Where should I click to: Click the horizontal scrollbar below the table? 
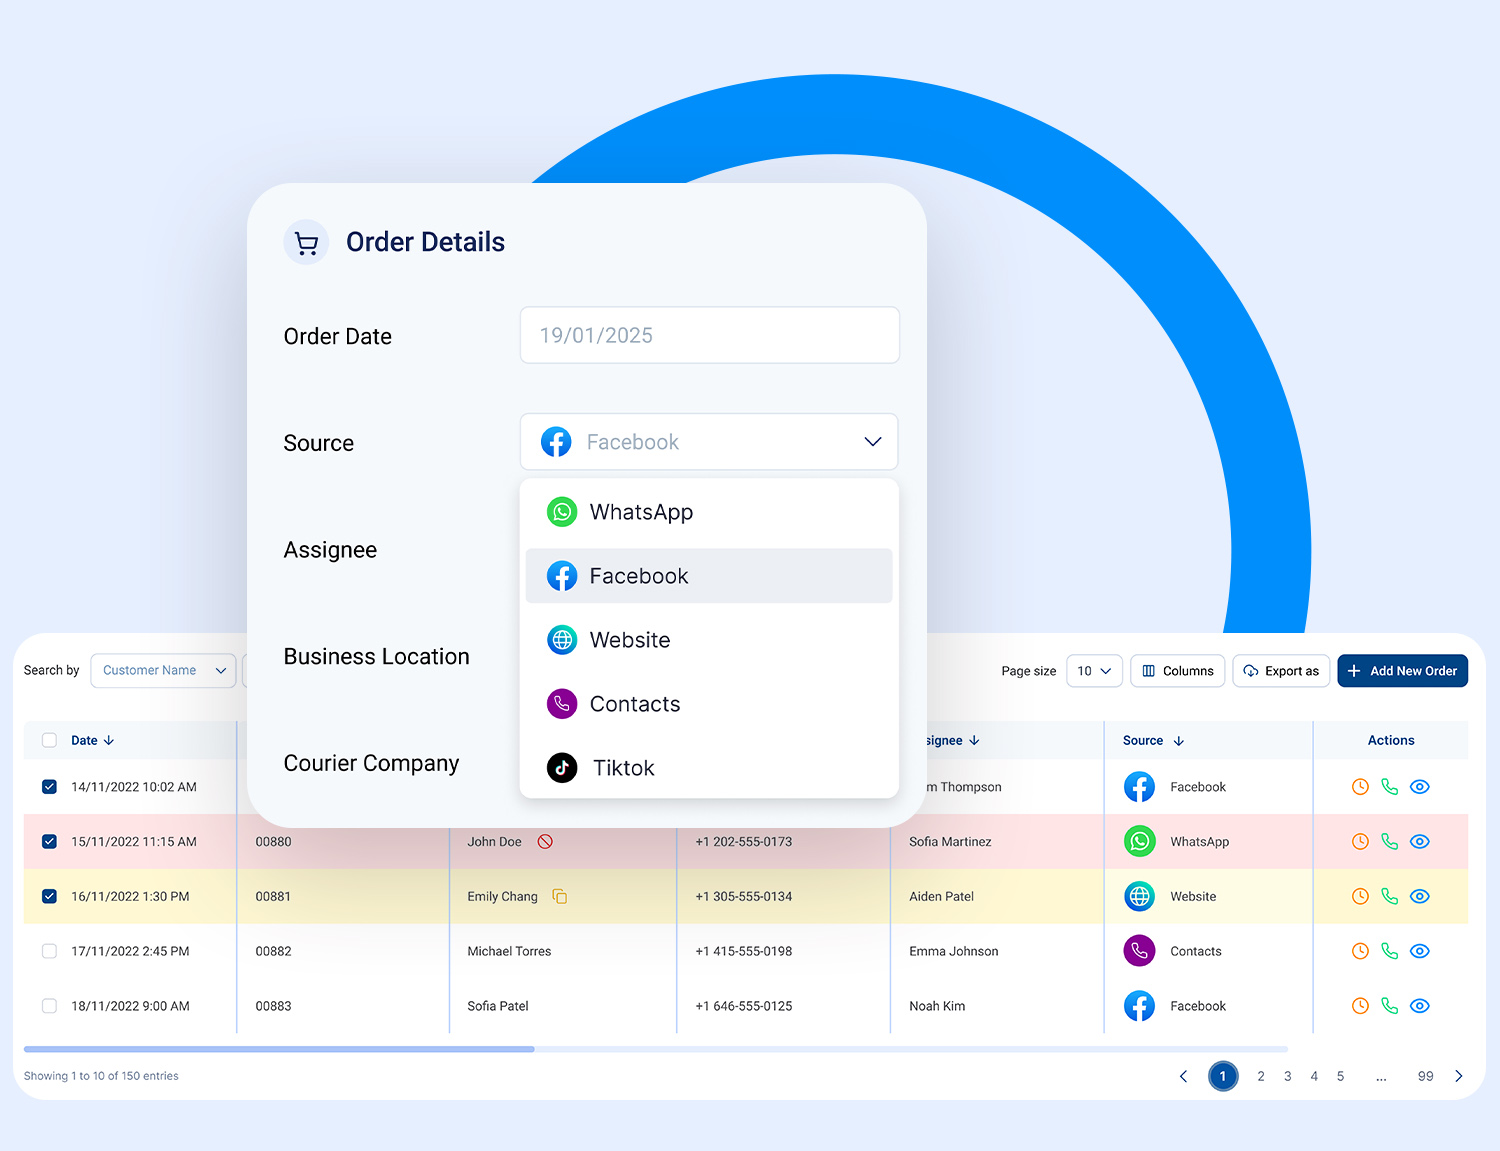pyautogui.click(x=279, y=1049)
